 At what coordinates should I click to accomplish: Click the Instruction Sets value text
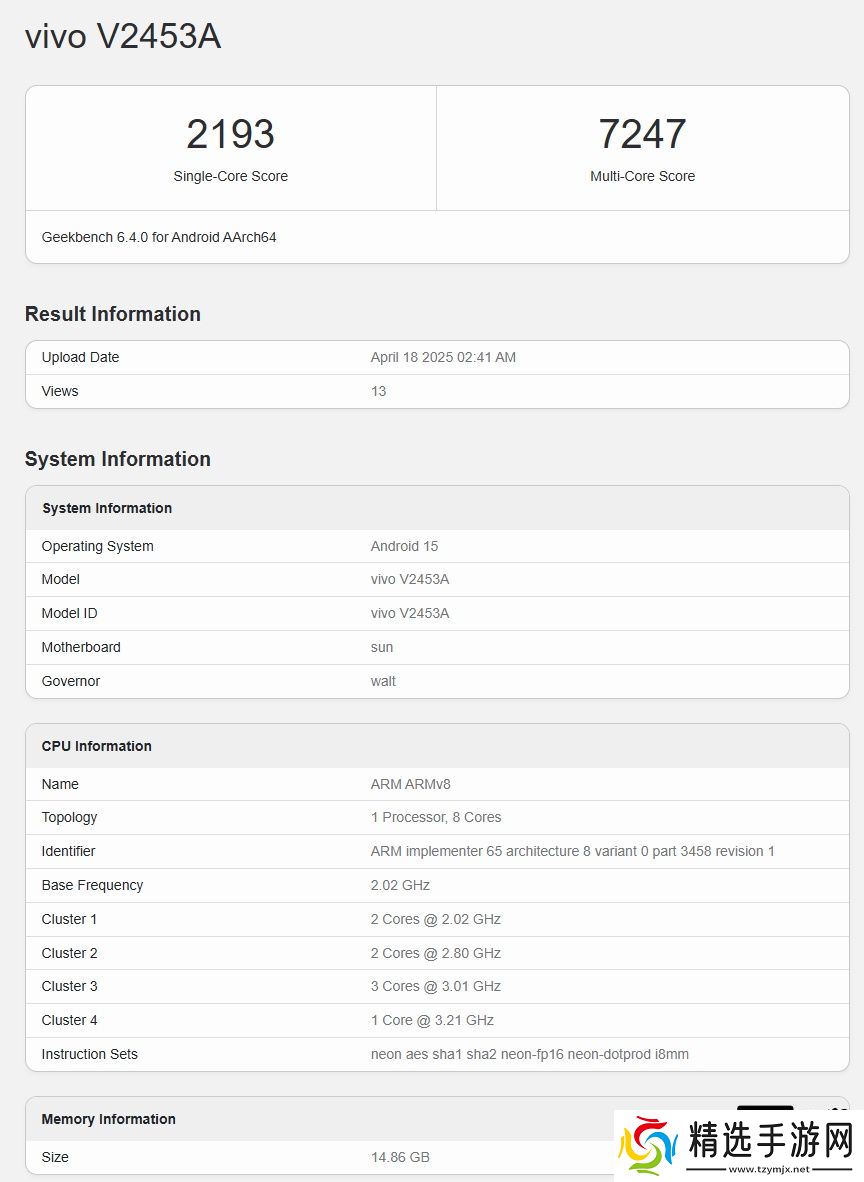pos(529,1054)
